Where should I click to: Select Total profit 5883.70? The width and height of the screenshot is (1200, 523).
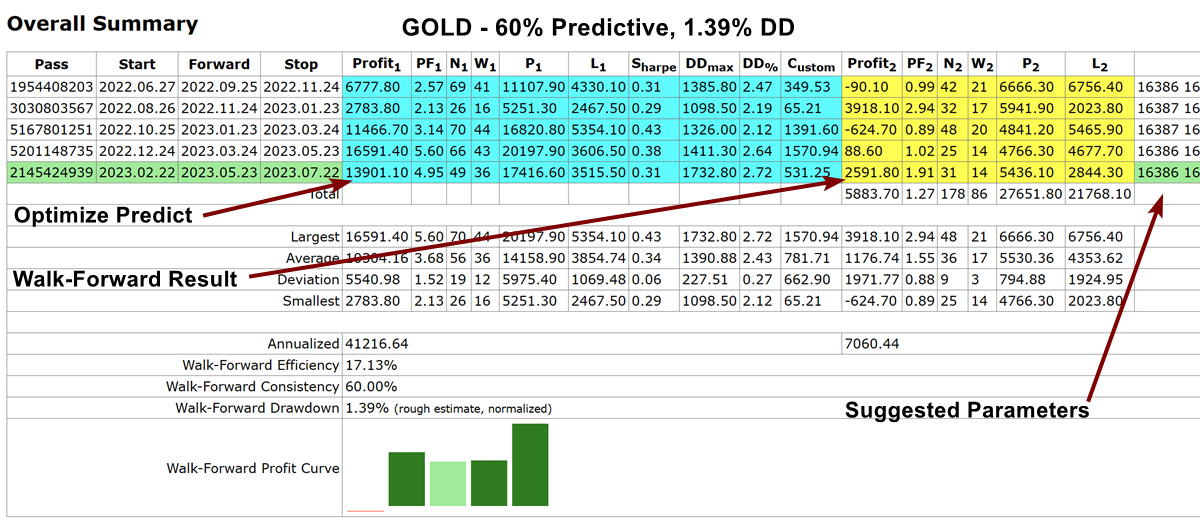pos(873,194)
